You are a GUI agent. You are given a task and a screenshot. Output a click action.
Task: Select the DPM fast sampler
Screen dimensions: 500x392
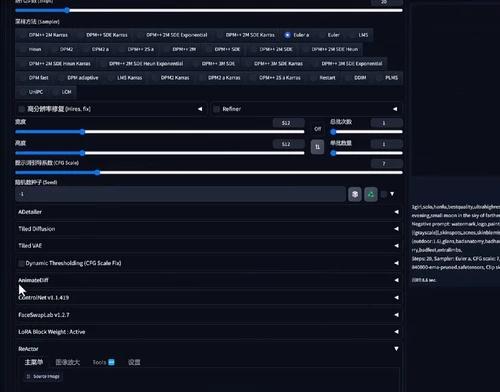35,78
